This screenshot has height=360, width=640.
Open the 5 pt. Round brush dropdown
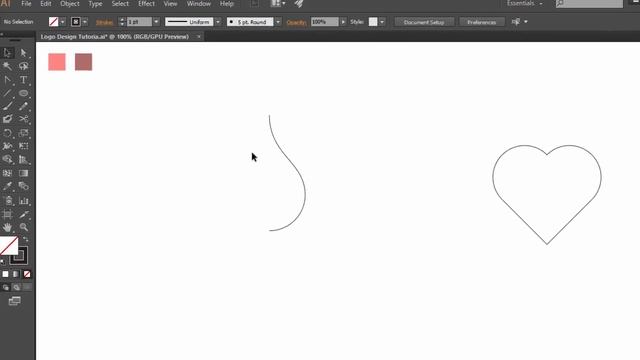(278, 22)
